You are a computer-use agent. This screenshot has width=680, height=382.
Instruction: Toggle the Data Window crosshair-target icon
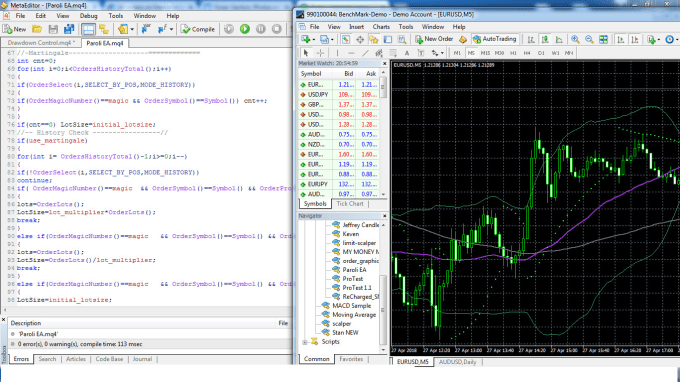[360, 39]
